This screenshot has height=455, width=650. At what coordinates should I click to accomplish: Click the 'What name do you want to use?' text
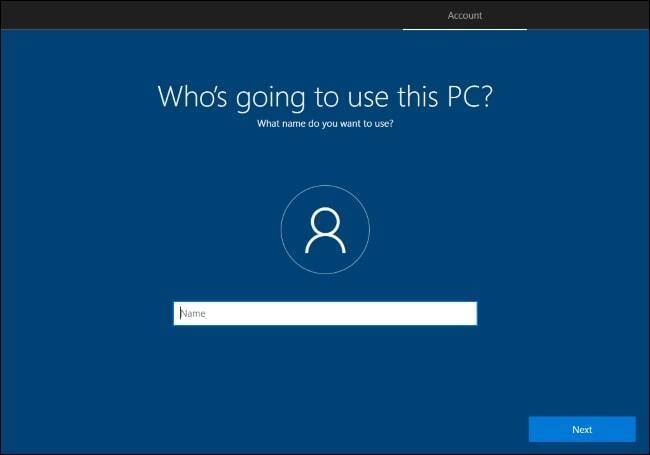[x=325, y=123]
